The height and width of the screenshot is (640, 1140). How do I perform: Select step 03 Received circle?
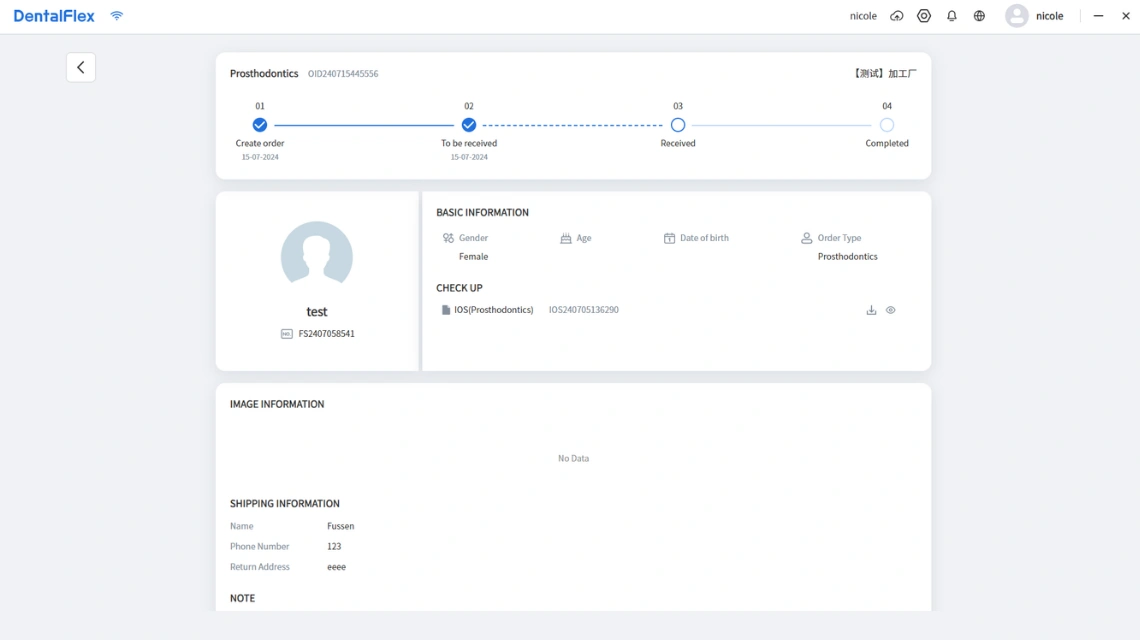point(678,125)
